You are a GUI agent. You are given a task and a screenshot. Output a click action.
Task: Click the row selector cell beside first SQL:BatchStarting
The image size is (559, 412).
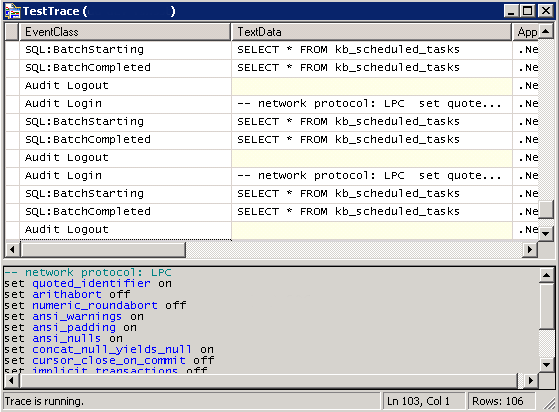(12, 50)
